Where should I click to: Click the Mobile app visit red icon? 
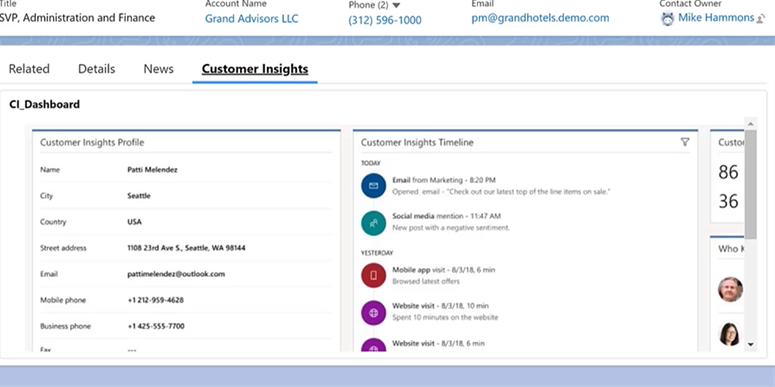point(374,275)
